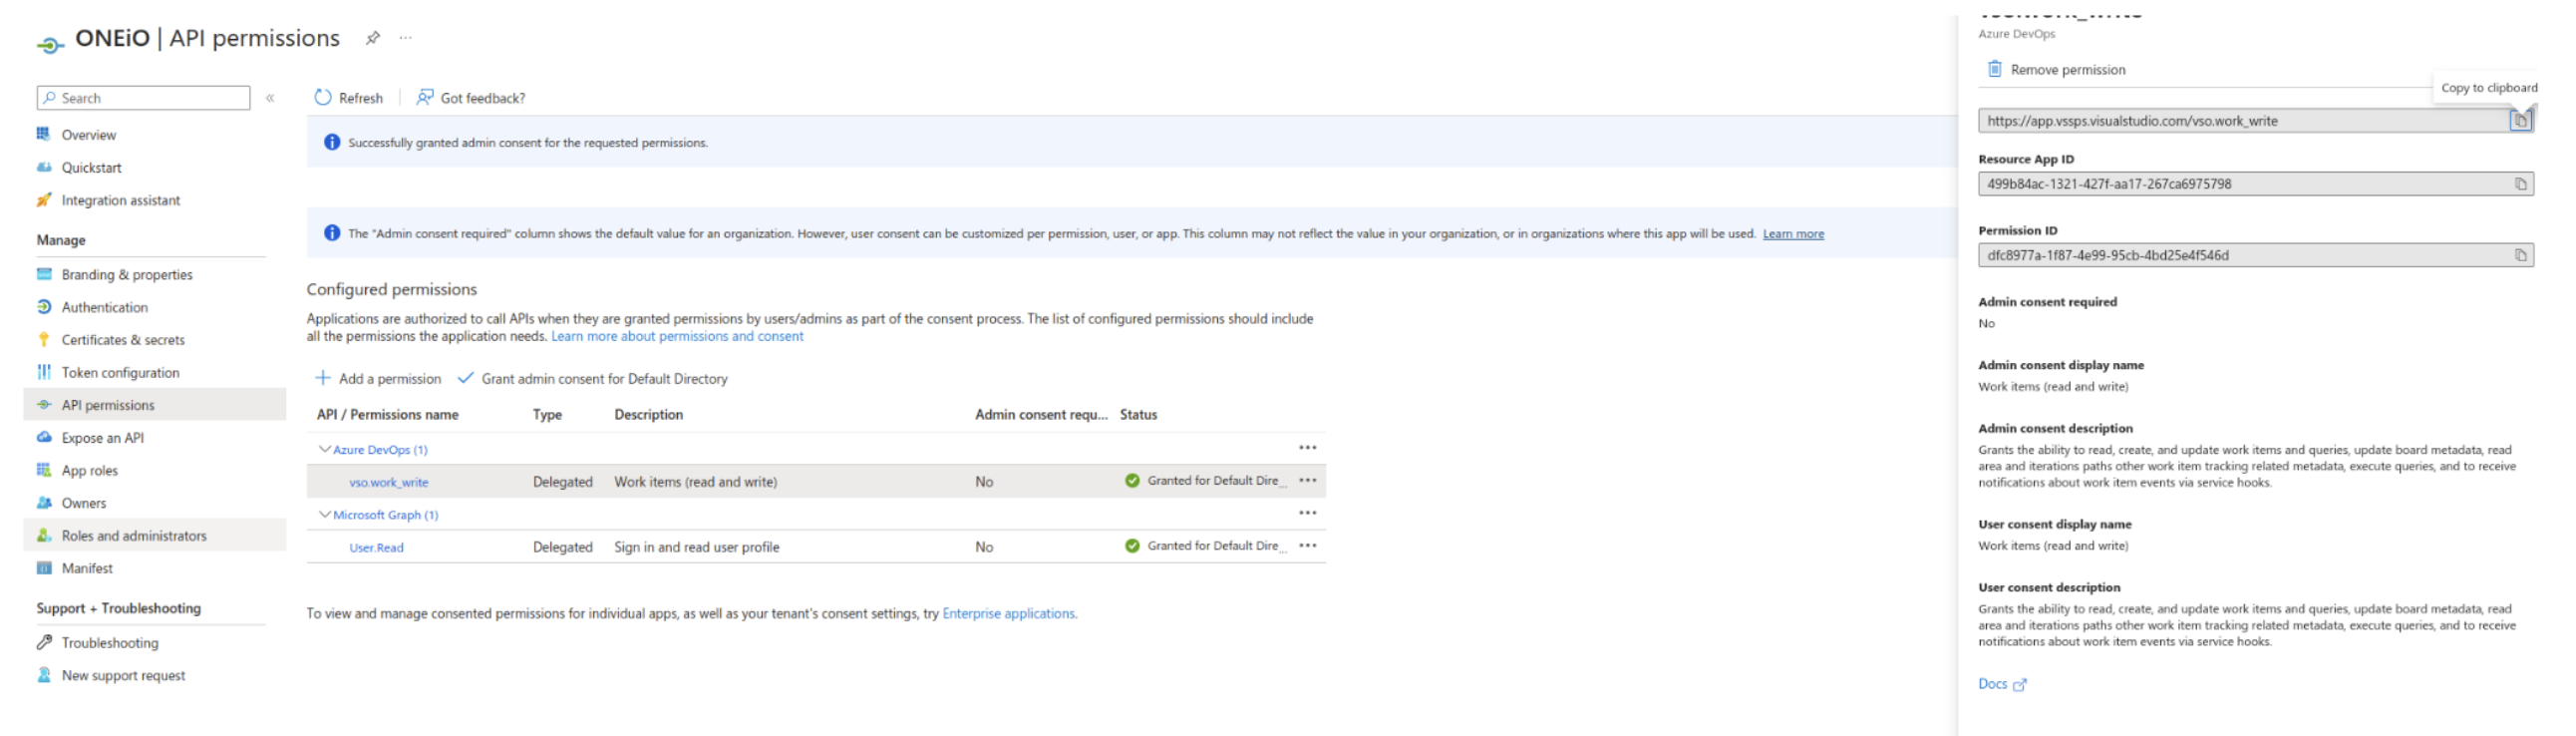Image resolution: width=2576 pixels, height=736 pixels.
Task: Collapse the Azure DevOps permissions group
Action: pyautogui.click(x=324, y=449)
